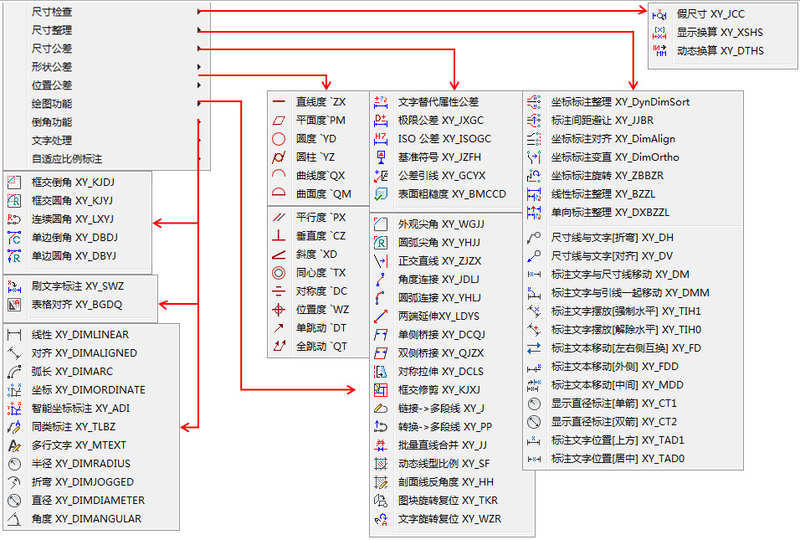Open the 绘图功能 submenu arrow
Screen dimensions: 800x540
click(x=200, y=103)
